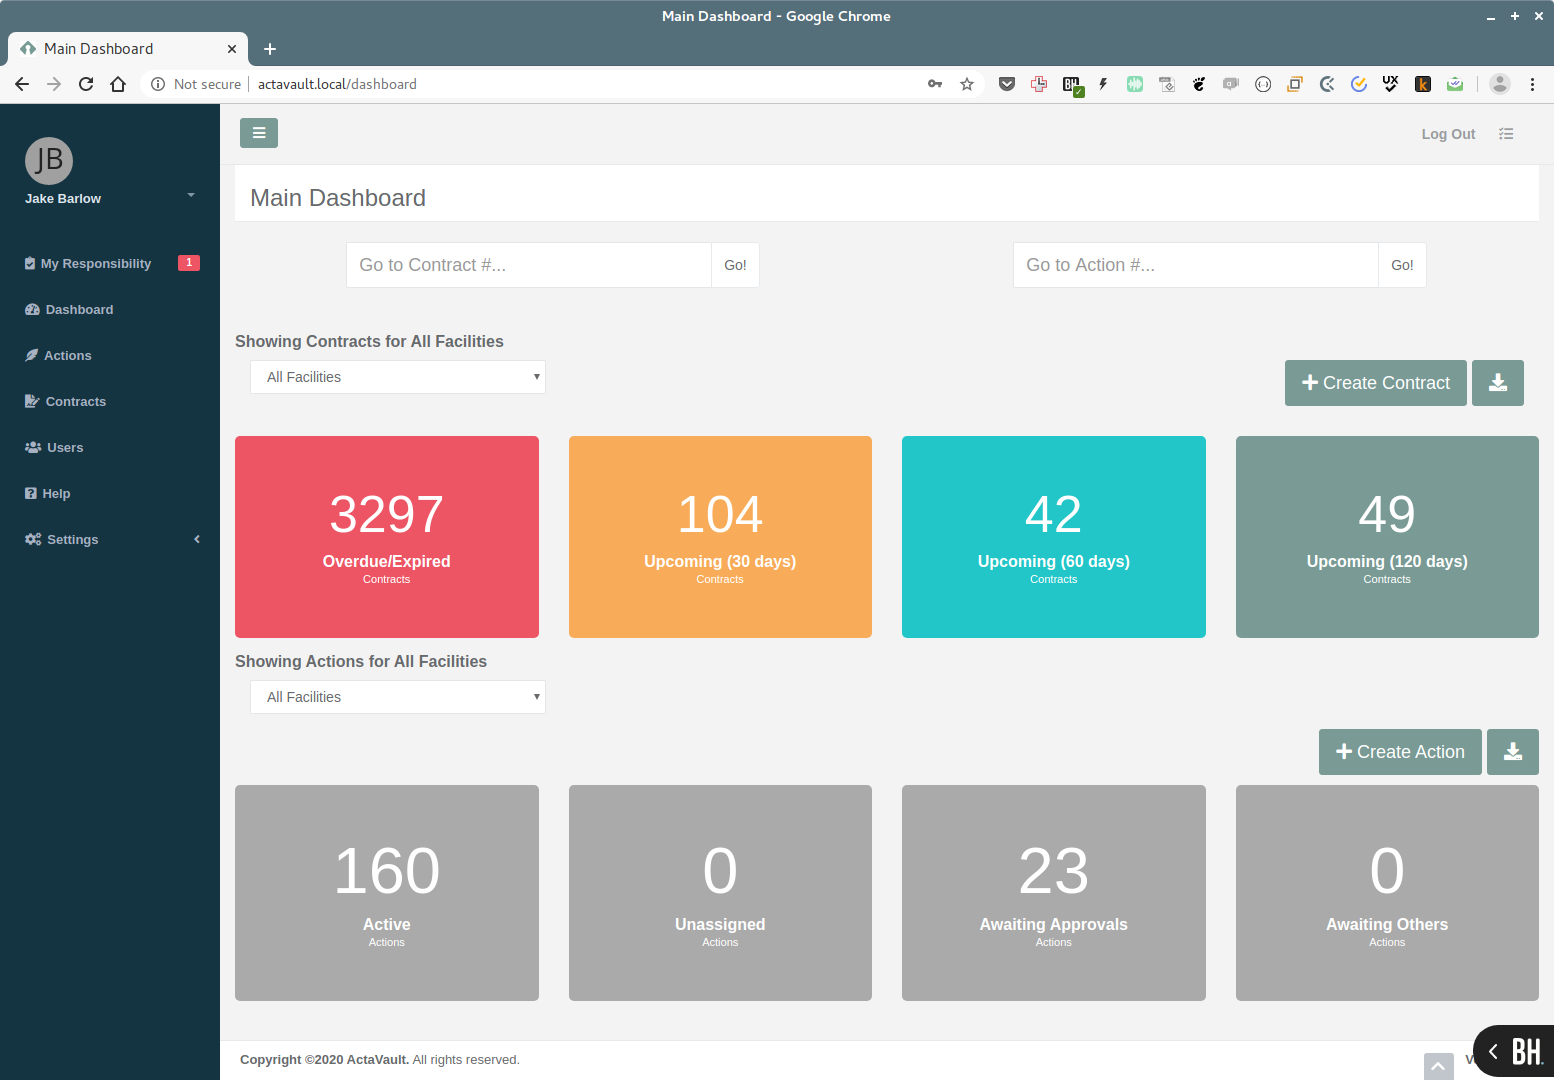1554x1080 pixels.
Task: Open the 3297 Overdue/Expired contracts card
Action: tap(387, 537)
